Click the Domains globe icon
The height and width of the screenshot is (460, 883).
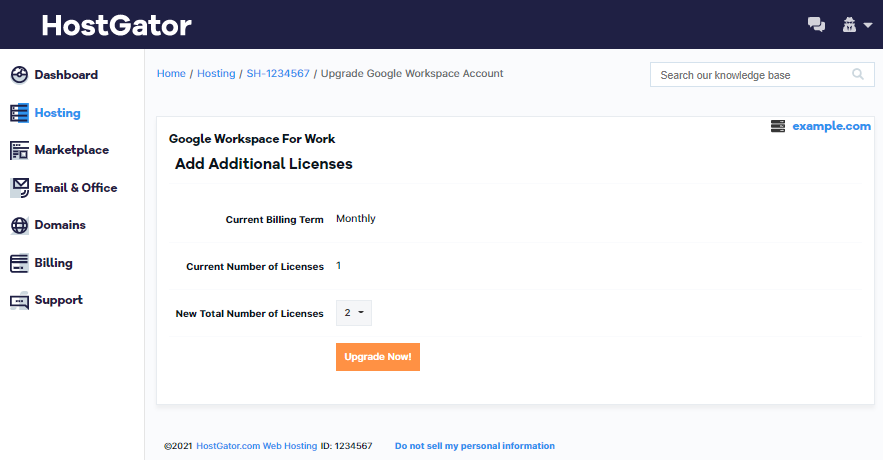point(19,225)
